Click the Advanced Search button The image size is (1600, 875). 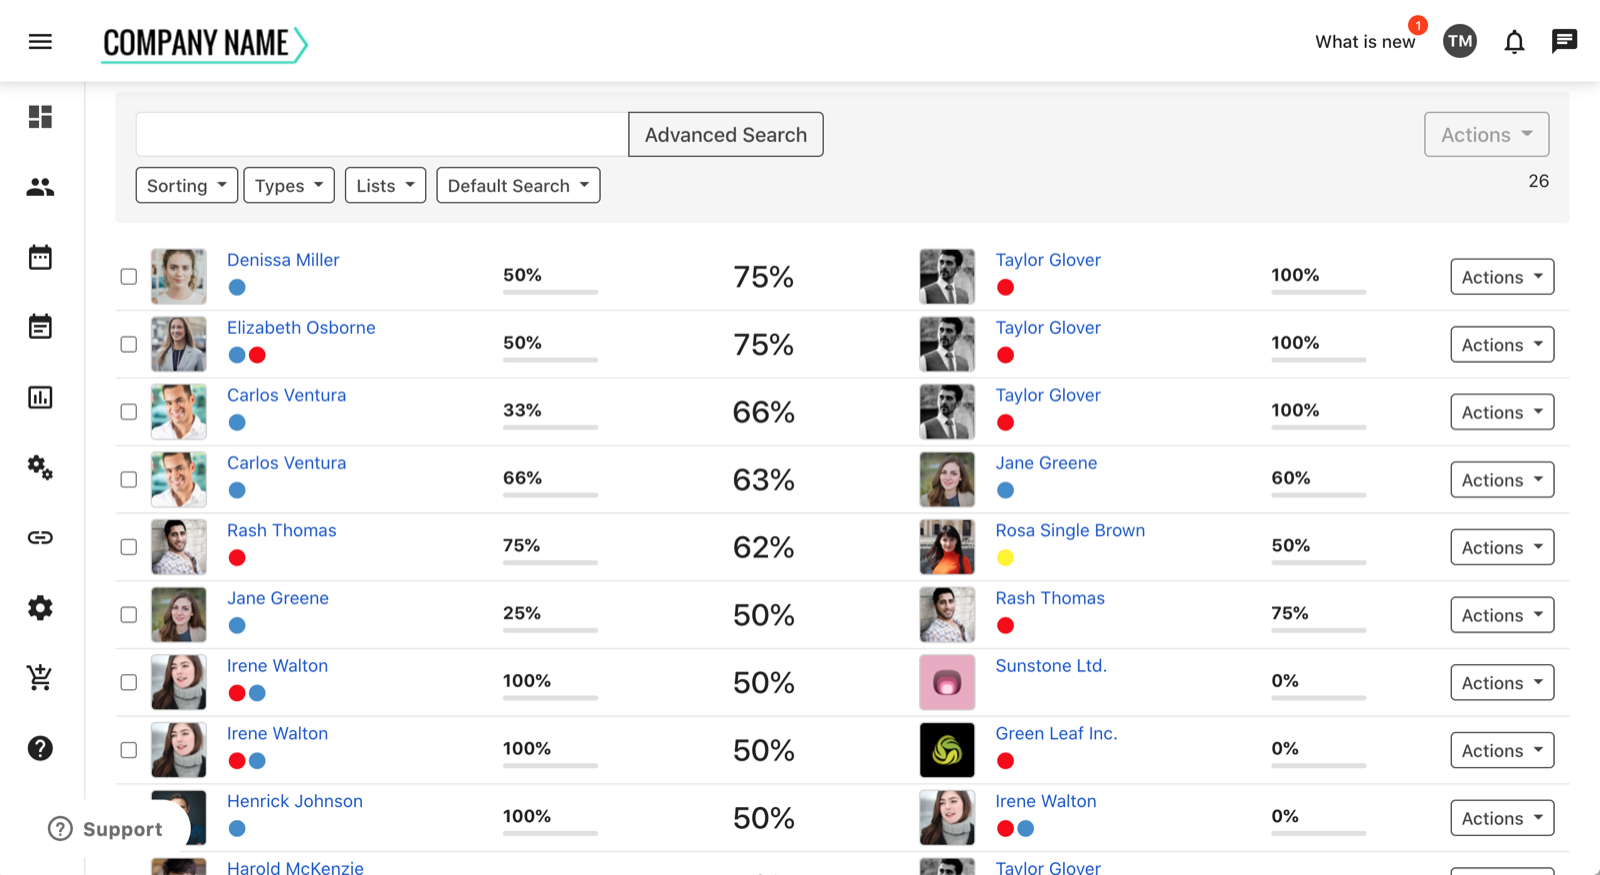click(x=725, y=135)
